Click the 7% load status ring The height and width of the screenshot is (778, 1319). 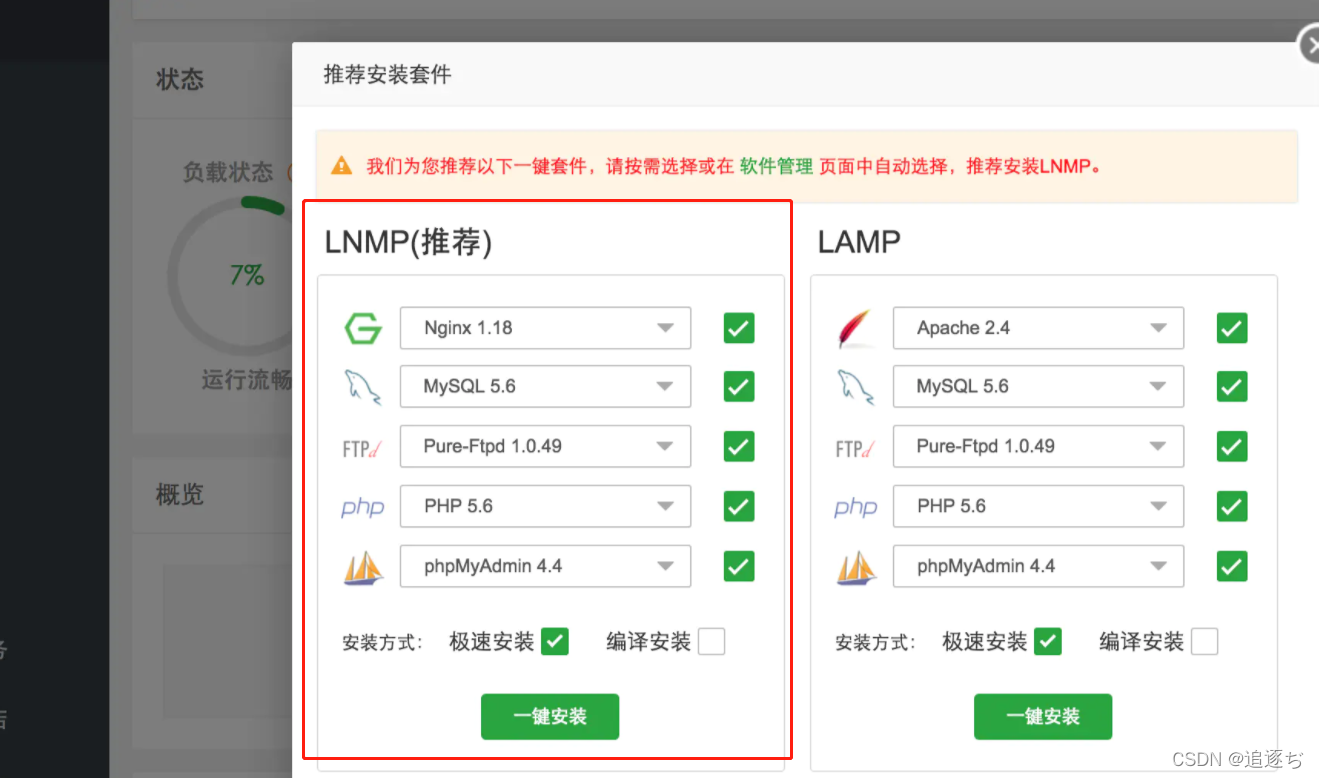pyautogui.click(x=245, y=277)
